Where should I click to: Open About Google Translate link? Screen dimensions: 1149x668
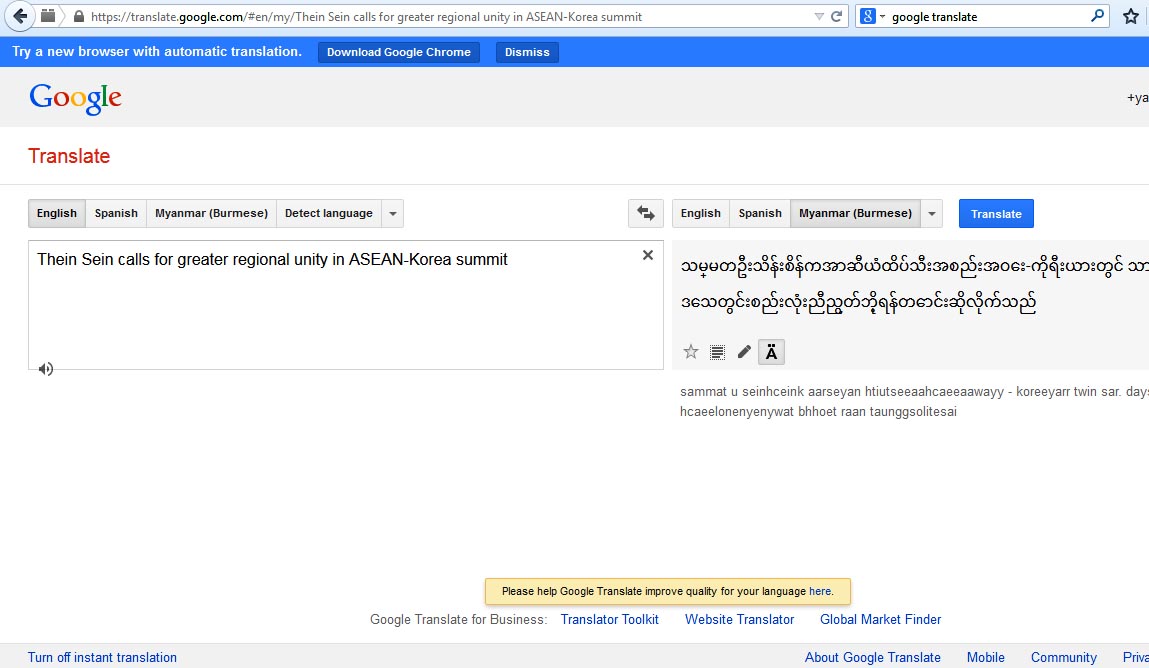tap(873, 657)
